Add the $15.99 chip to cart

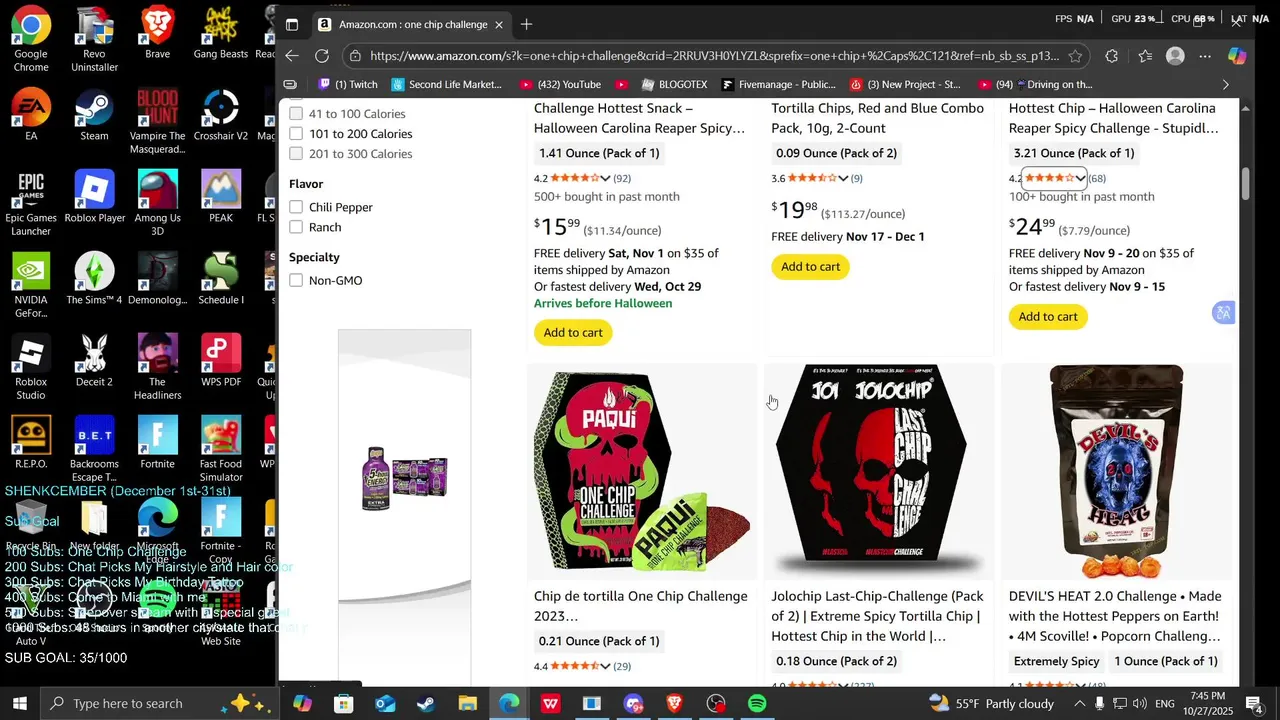point(573,332)
